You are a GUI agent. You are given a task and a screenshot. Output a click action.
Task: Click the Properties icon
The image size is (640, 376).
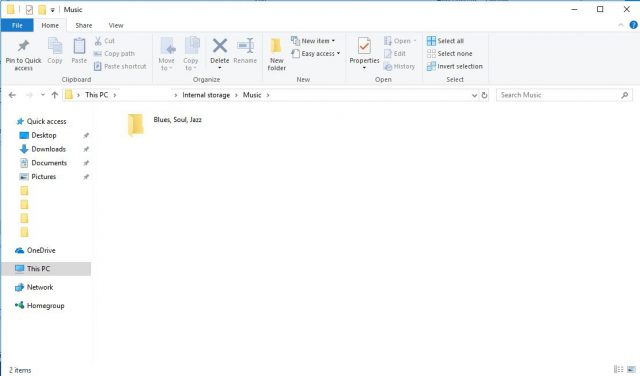364,46
